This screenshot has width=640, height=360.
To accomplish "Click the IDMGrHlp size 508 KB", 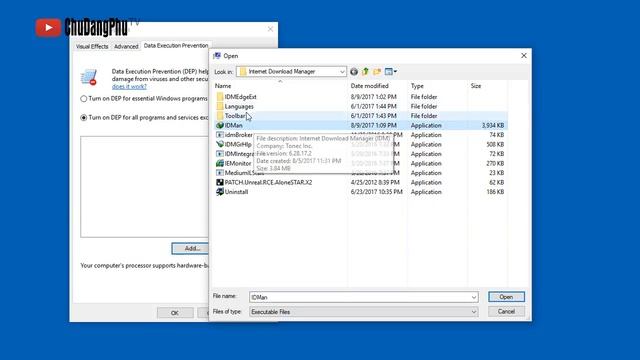I will 495,144.
